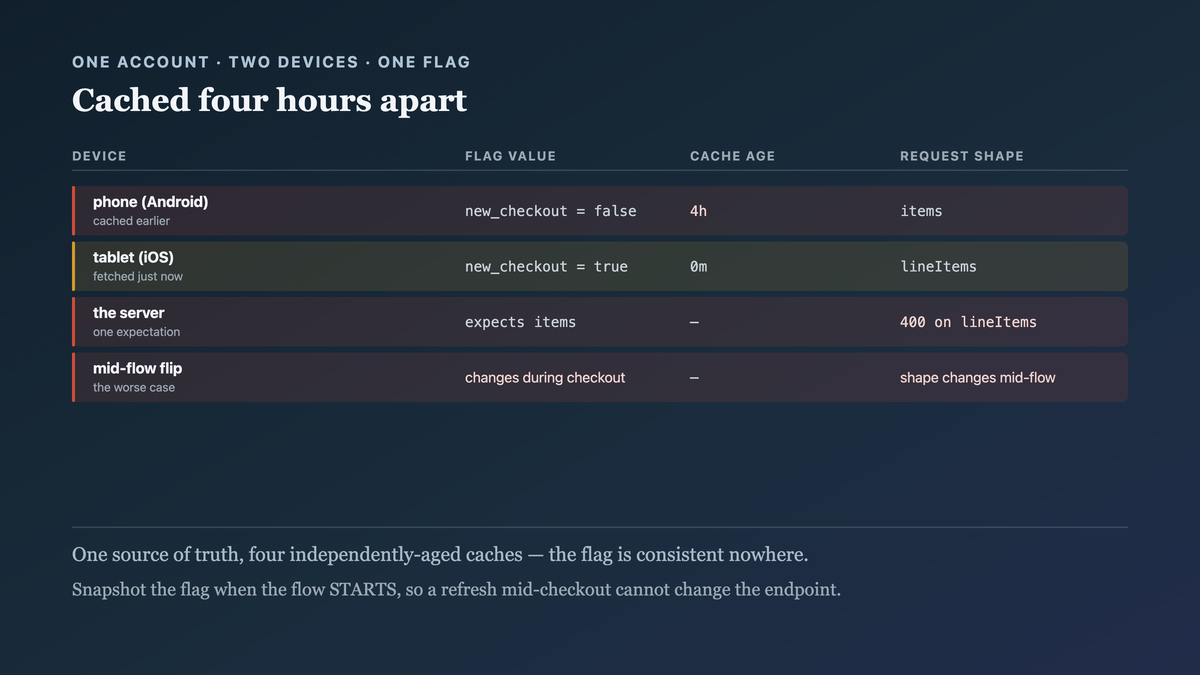The width and height of the screenshot is (1200, 675).
Task: Select the 'tablet (iOS)' device name
Action: tap(133, 257)
